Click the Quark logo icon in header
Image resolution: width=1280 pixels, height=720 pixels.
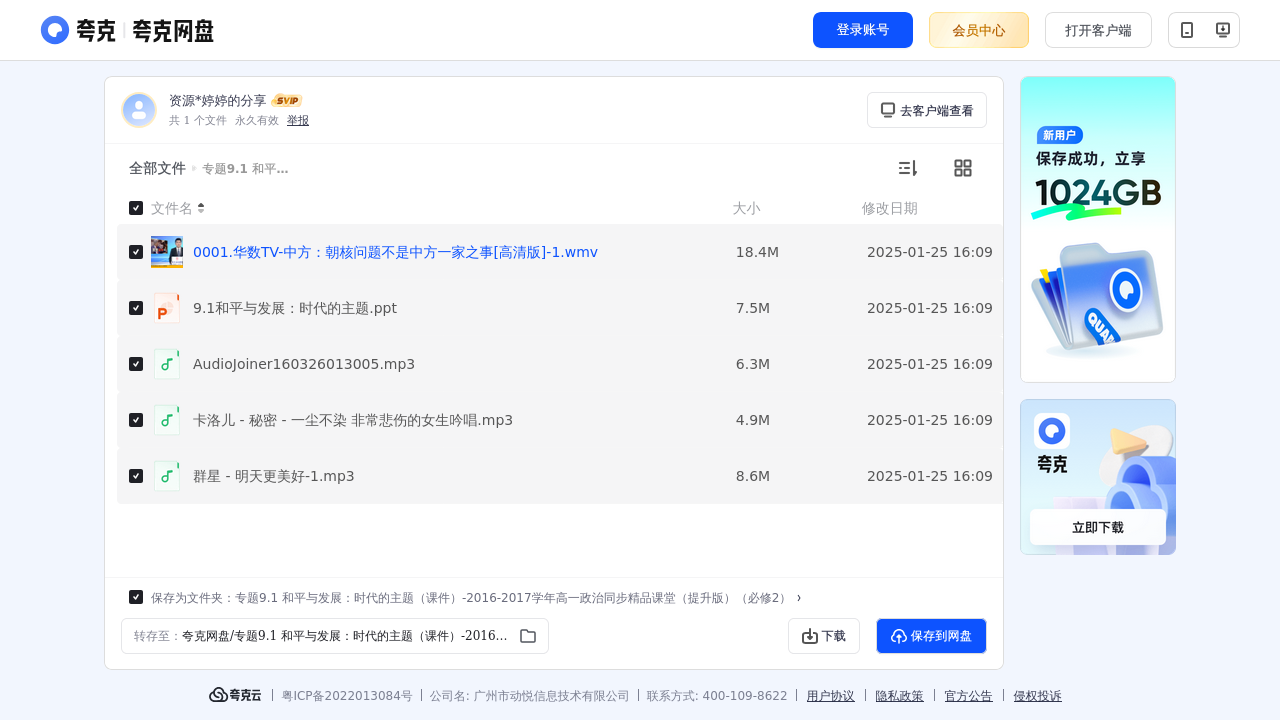click(x=55, y=30)
